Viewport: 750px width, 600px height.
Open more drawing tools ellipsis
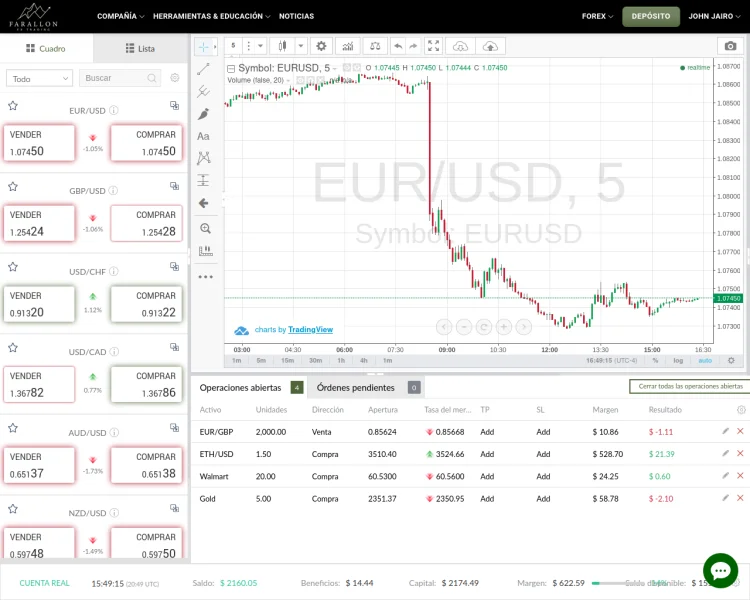click(x=206, y=277)
